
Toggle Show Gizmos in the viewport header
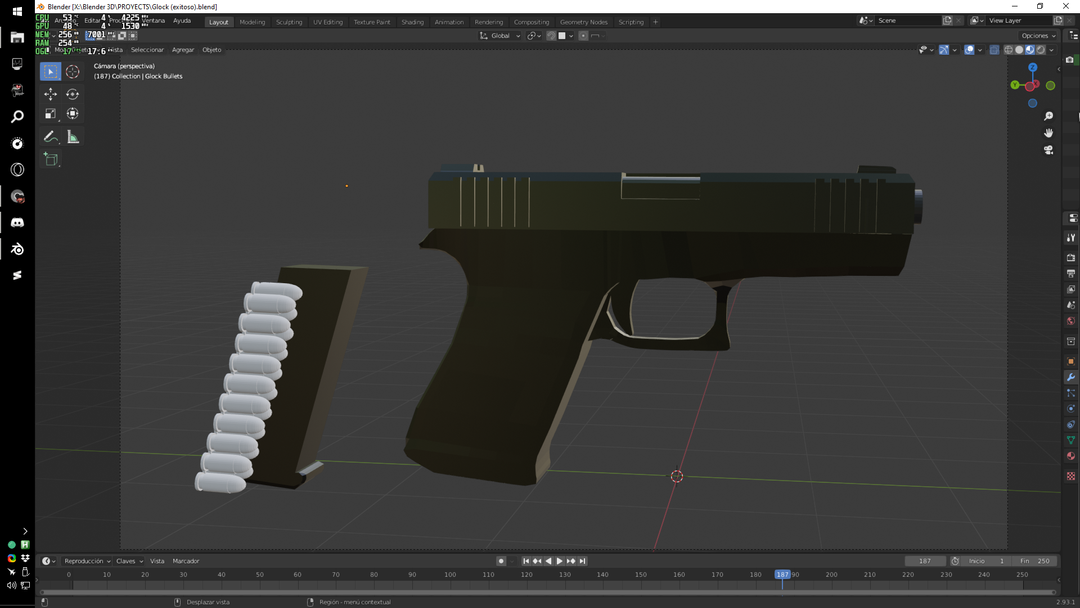[944, 49]
